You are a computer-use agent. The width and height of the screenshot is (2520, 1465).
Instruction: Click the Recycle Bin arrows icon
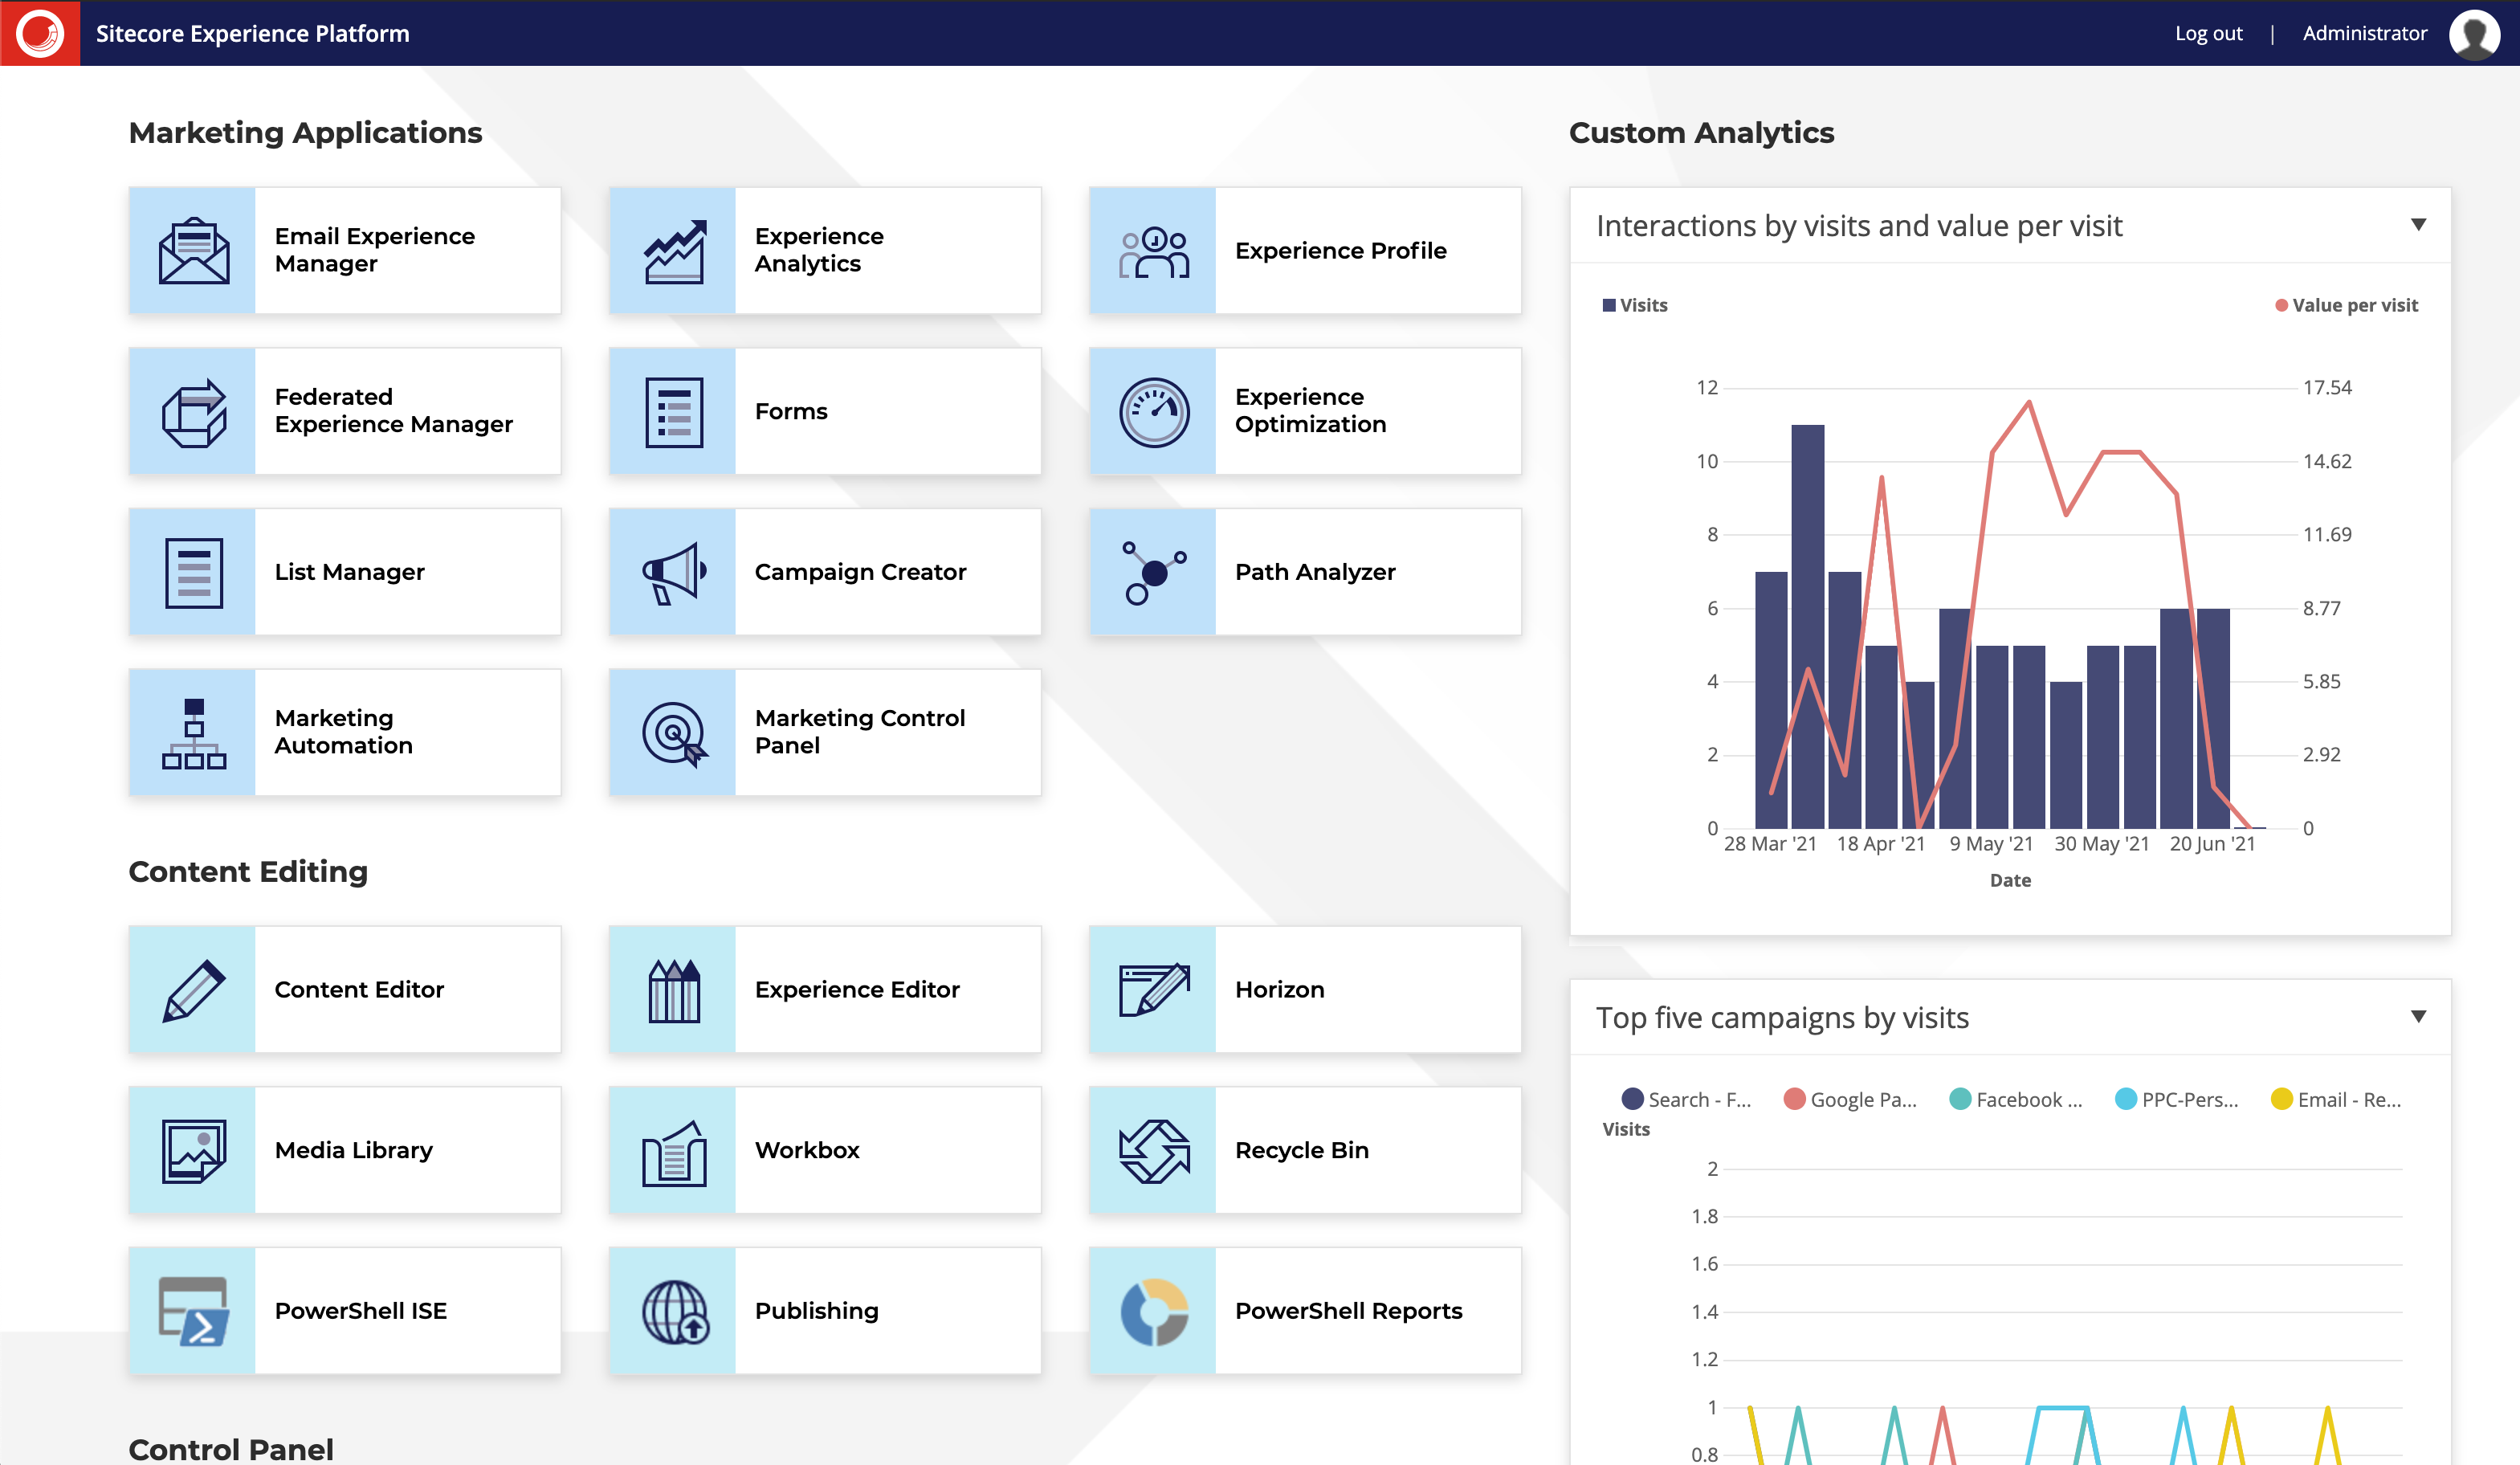tap(1153, 1151)
